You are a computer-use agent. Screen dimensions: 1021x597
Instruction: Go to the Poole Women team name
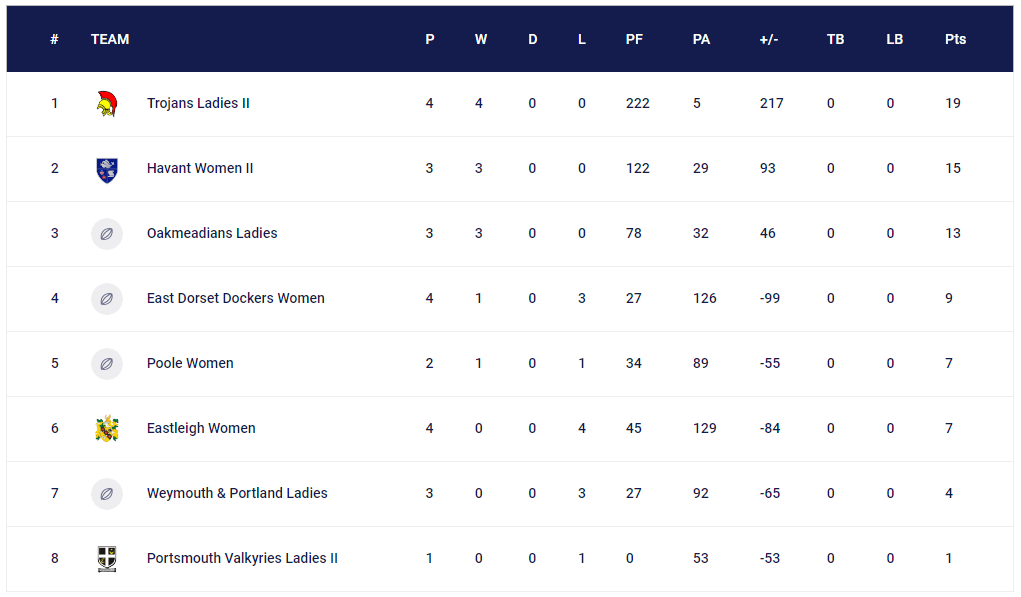190,364
